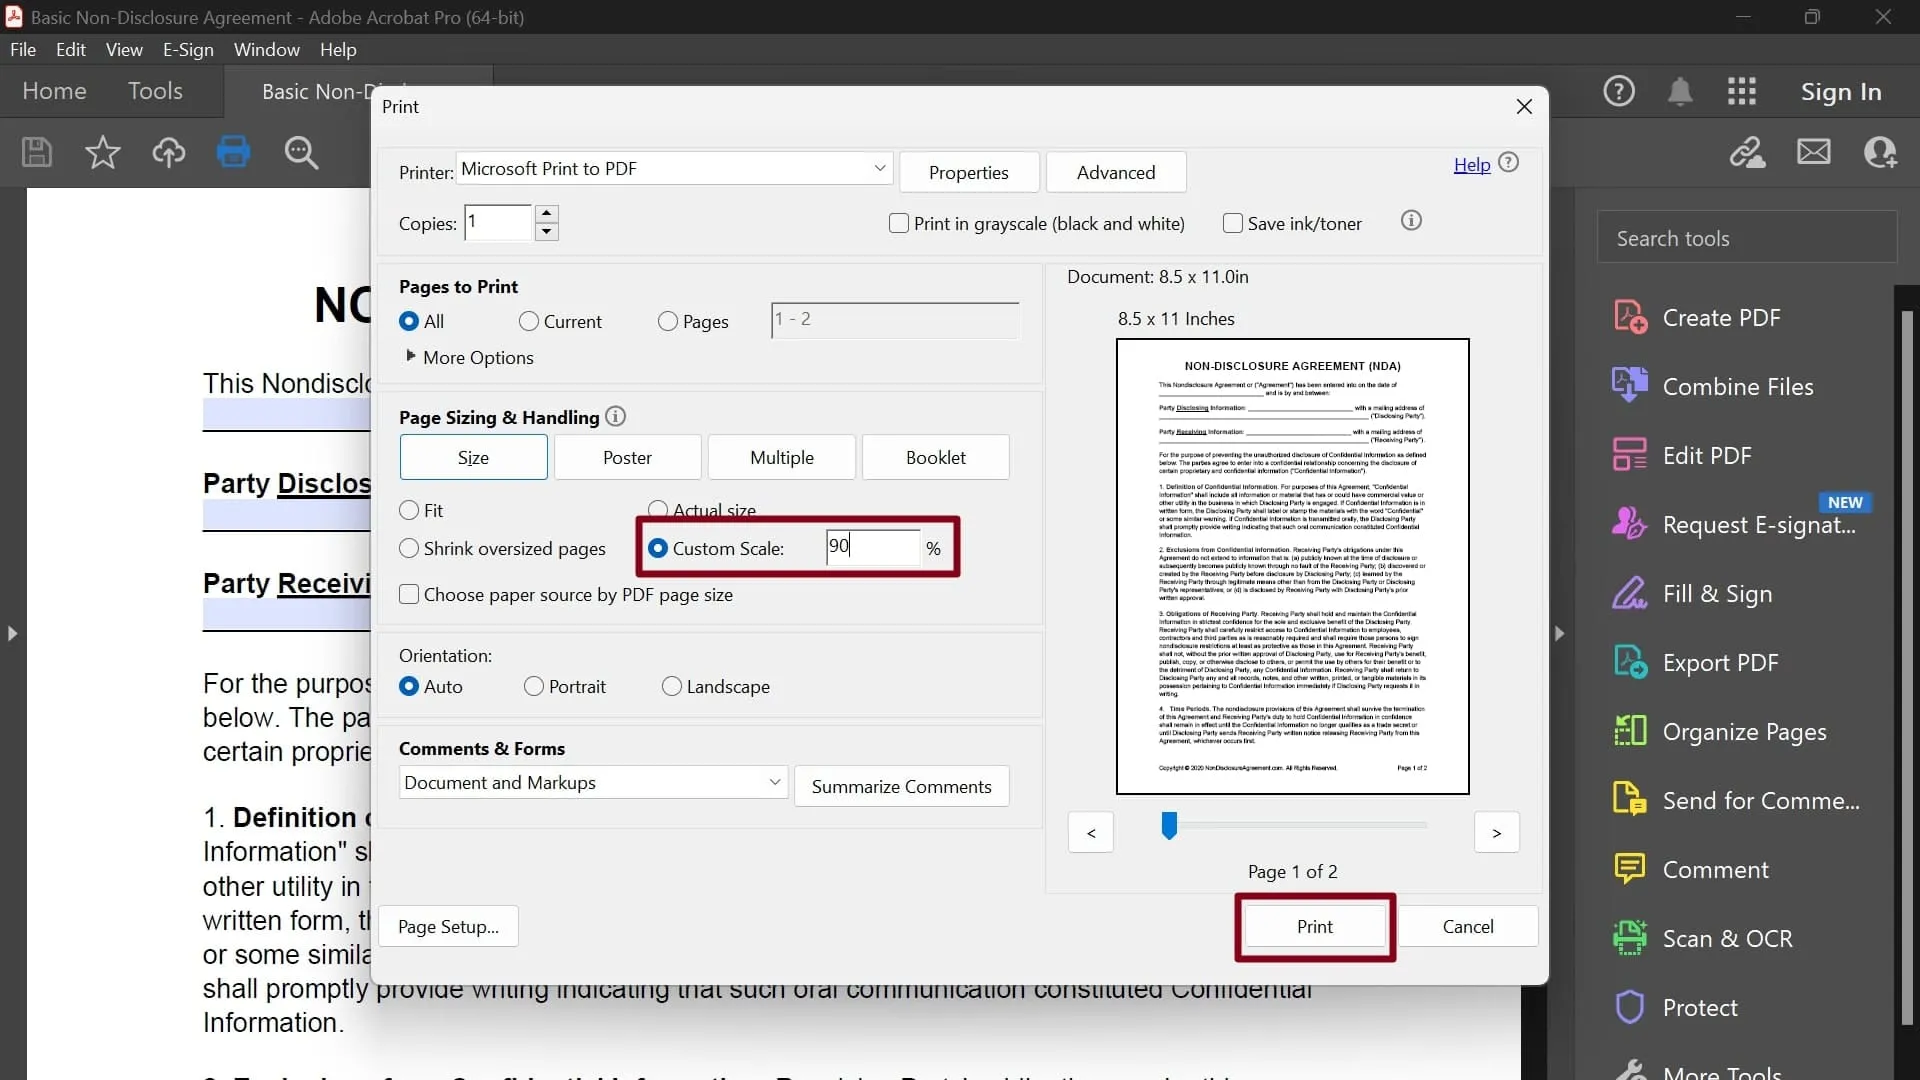Image resolution: width=1920 pixels, height=1080 pixels.
Task: Open the Edit menu
Action: (70, 49)
